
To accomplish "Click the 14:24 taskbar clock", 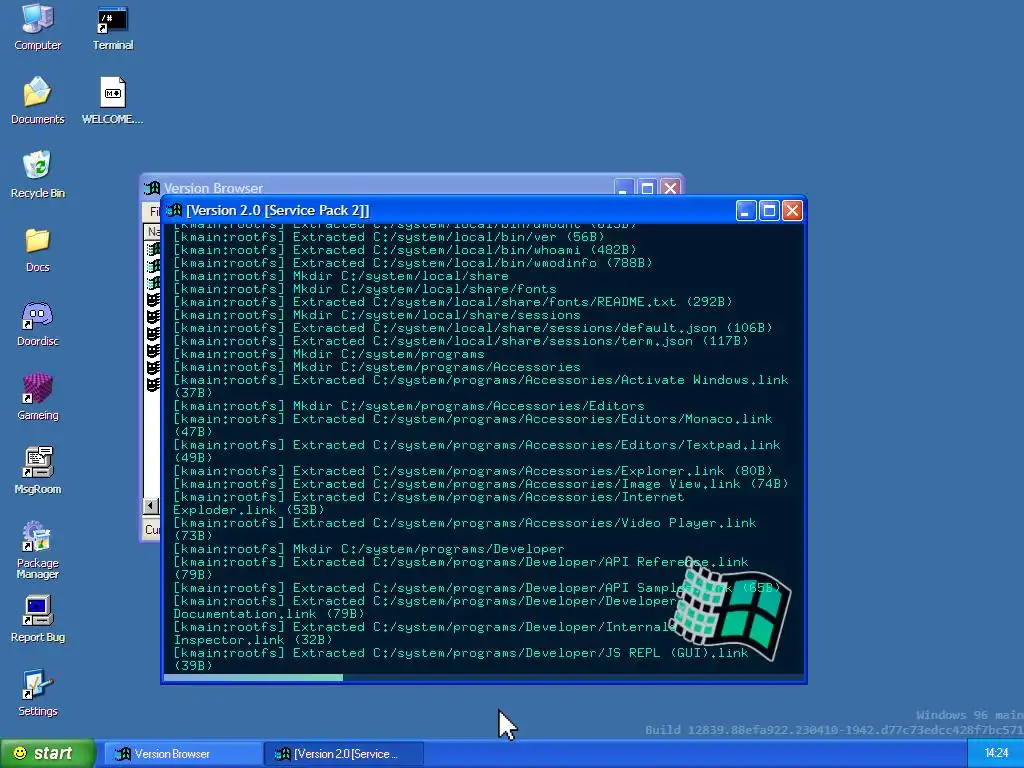I will pos(996,754).
